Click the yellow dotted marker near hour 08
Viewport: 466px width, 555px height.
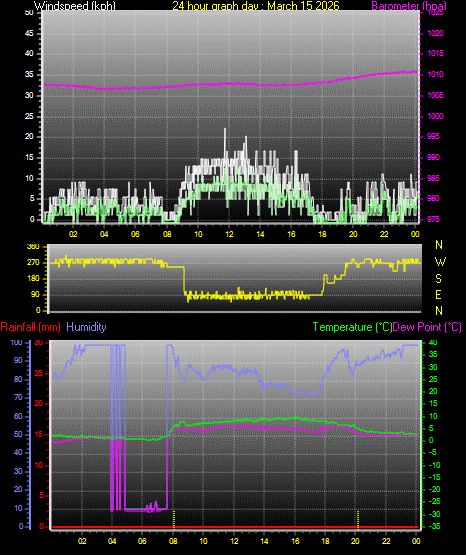point(174,519)
